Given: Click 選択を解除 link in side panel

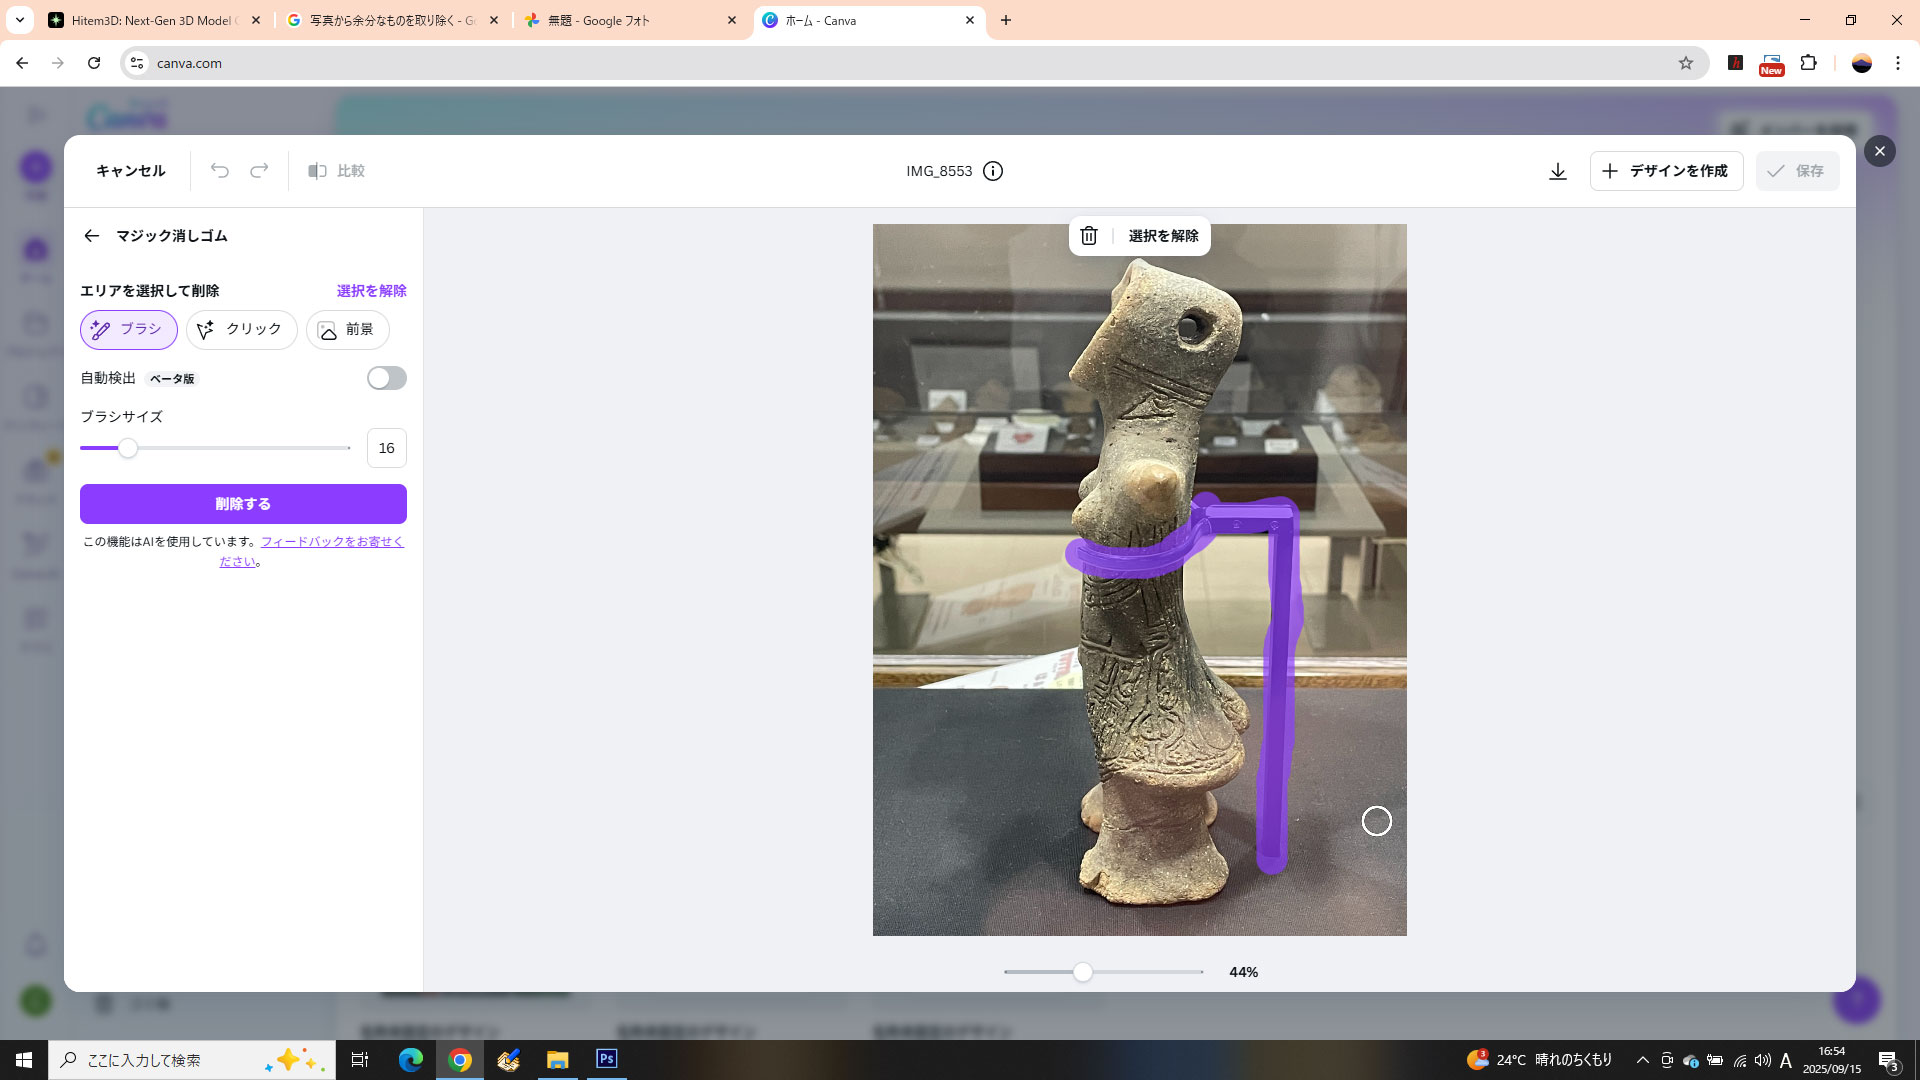Looking at the screenshot, I should [371, 291].
